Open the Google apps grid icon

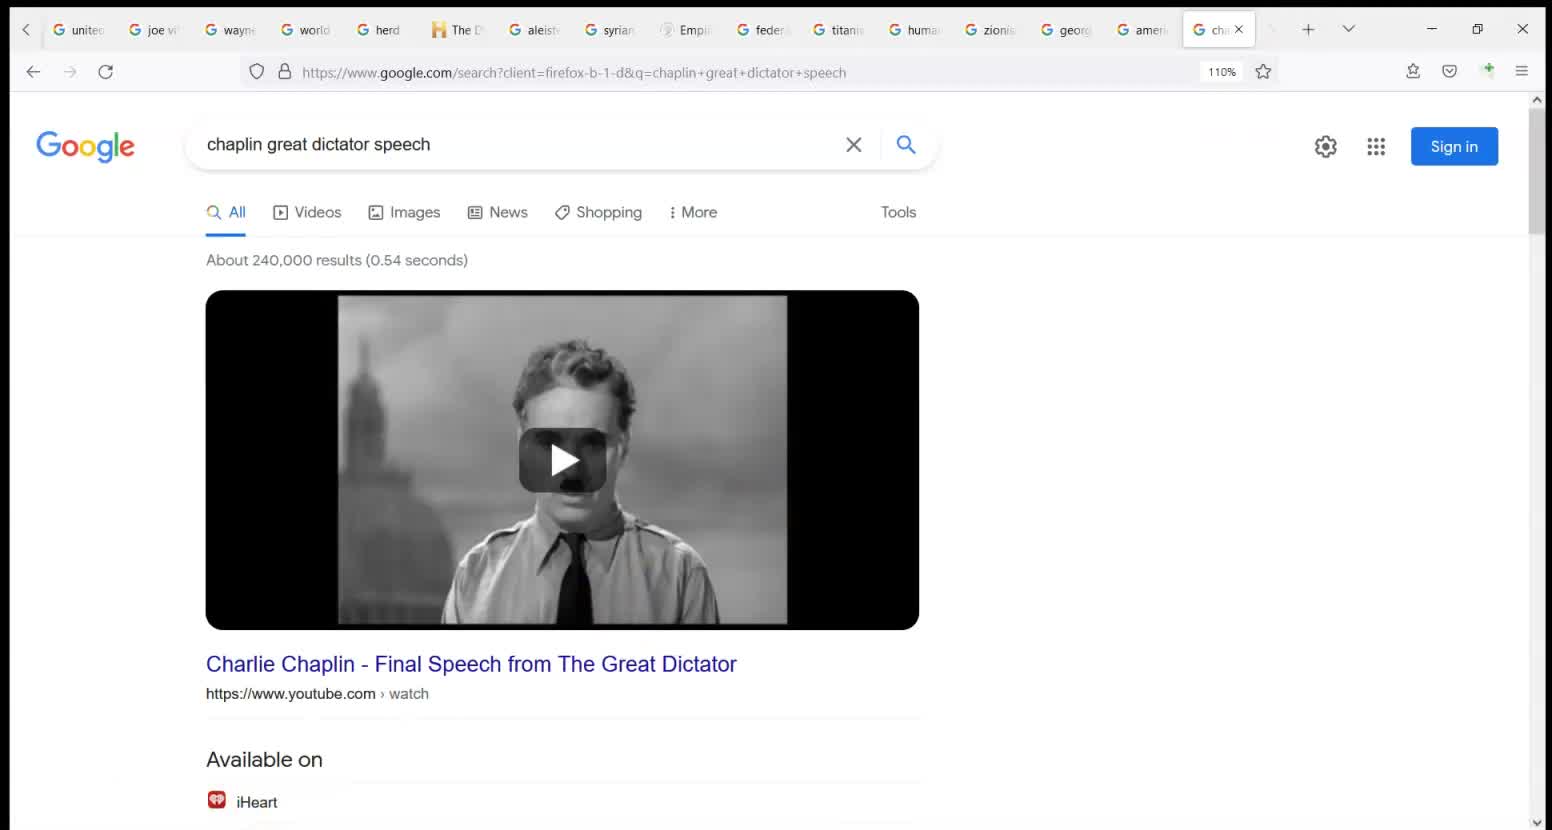pyautogui.click(x=1376, y=147)
